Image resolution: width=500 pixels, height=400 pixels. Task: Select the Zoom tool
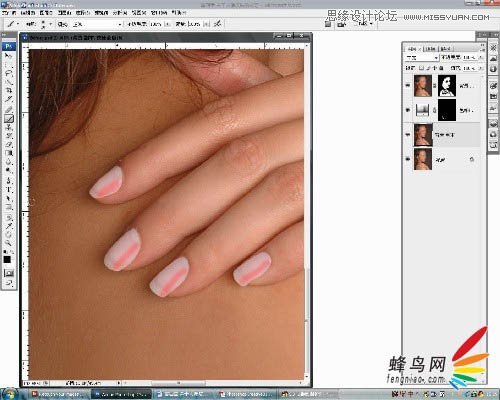(8, 243)
